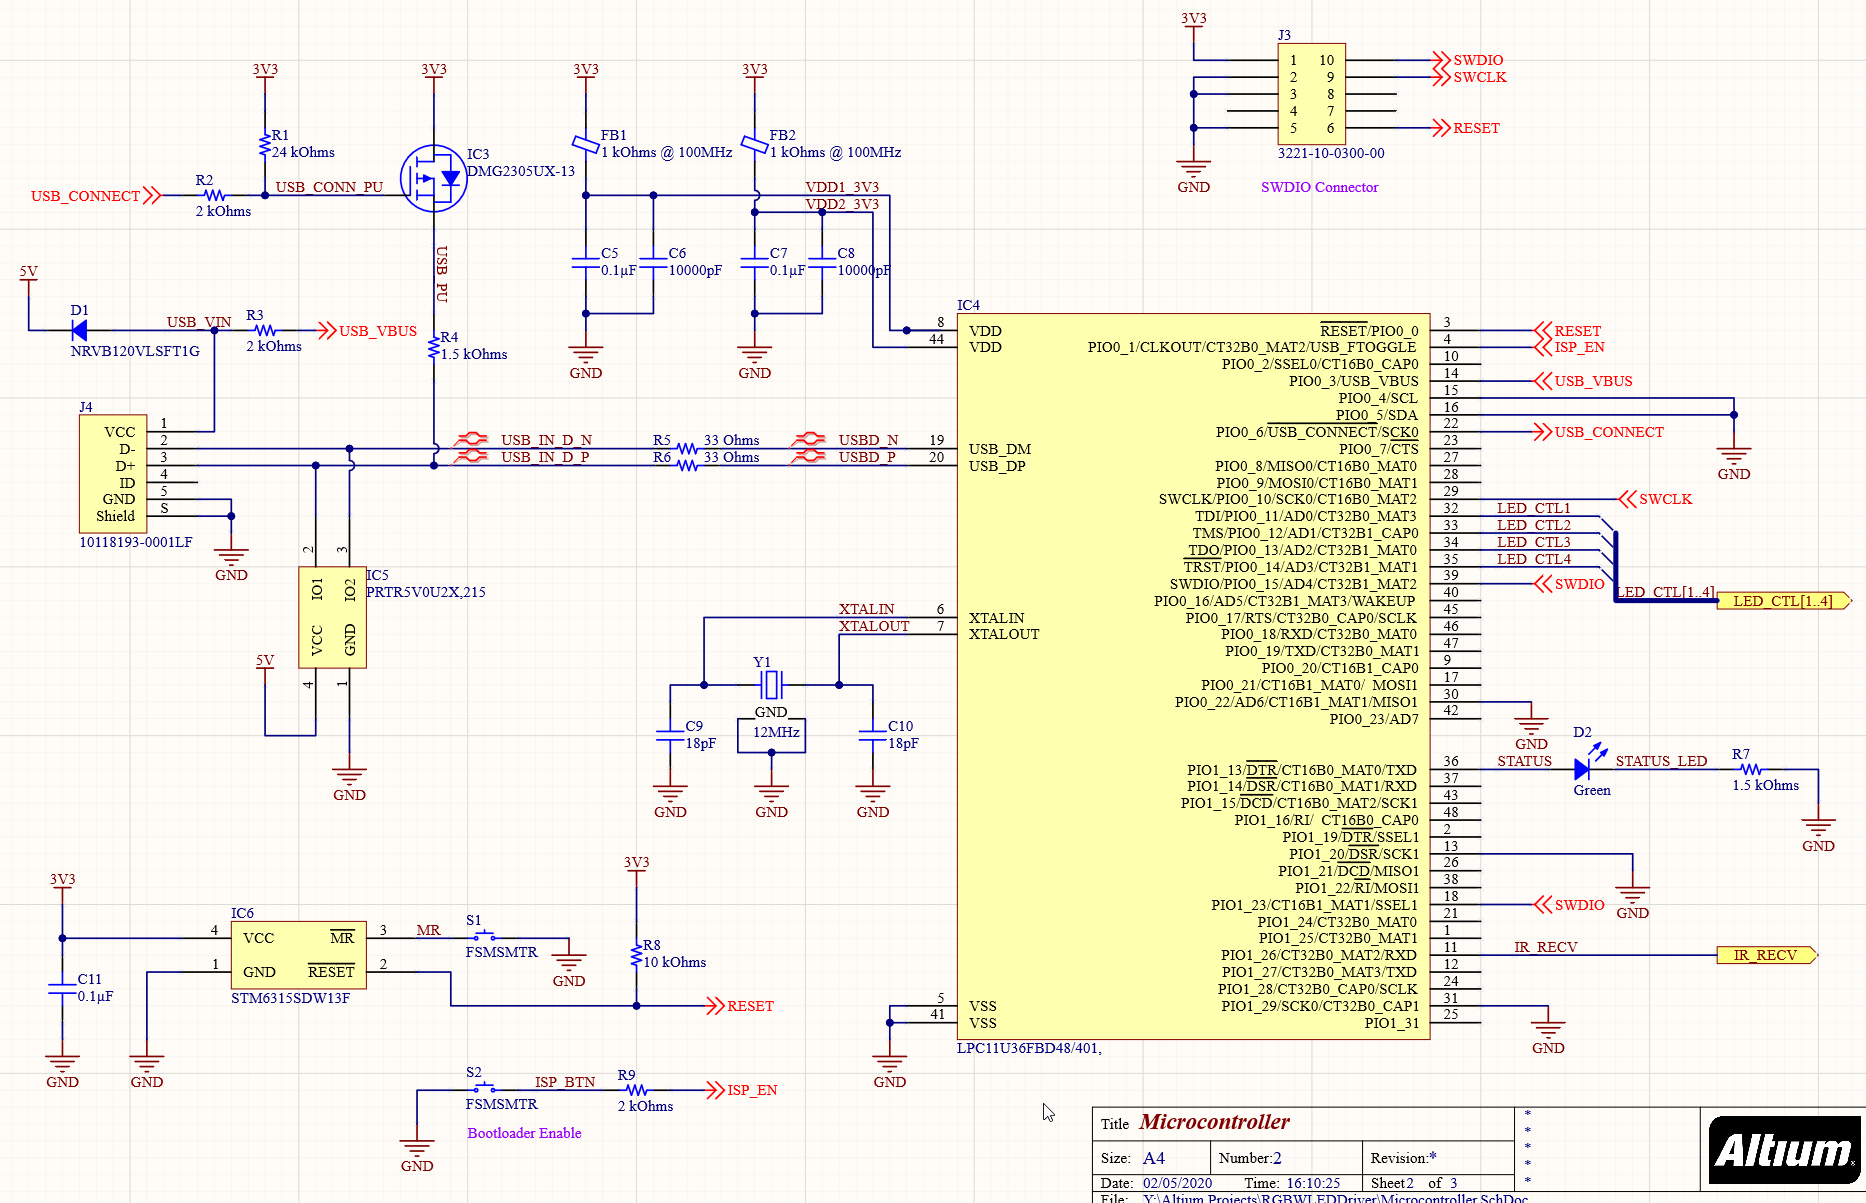Screen dimensions: 1866x1203
Task: Click the 3221-10-0300-00 part label
Action: (1331, 153)
